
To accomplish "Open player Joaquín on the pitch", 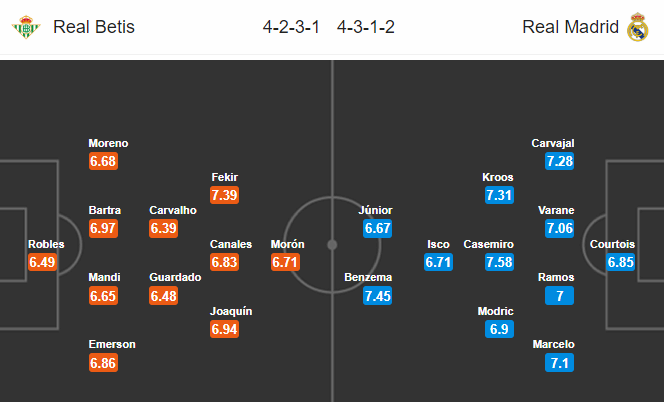I will point(231,311).
